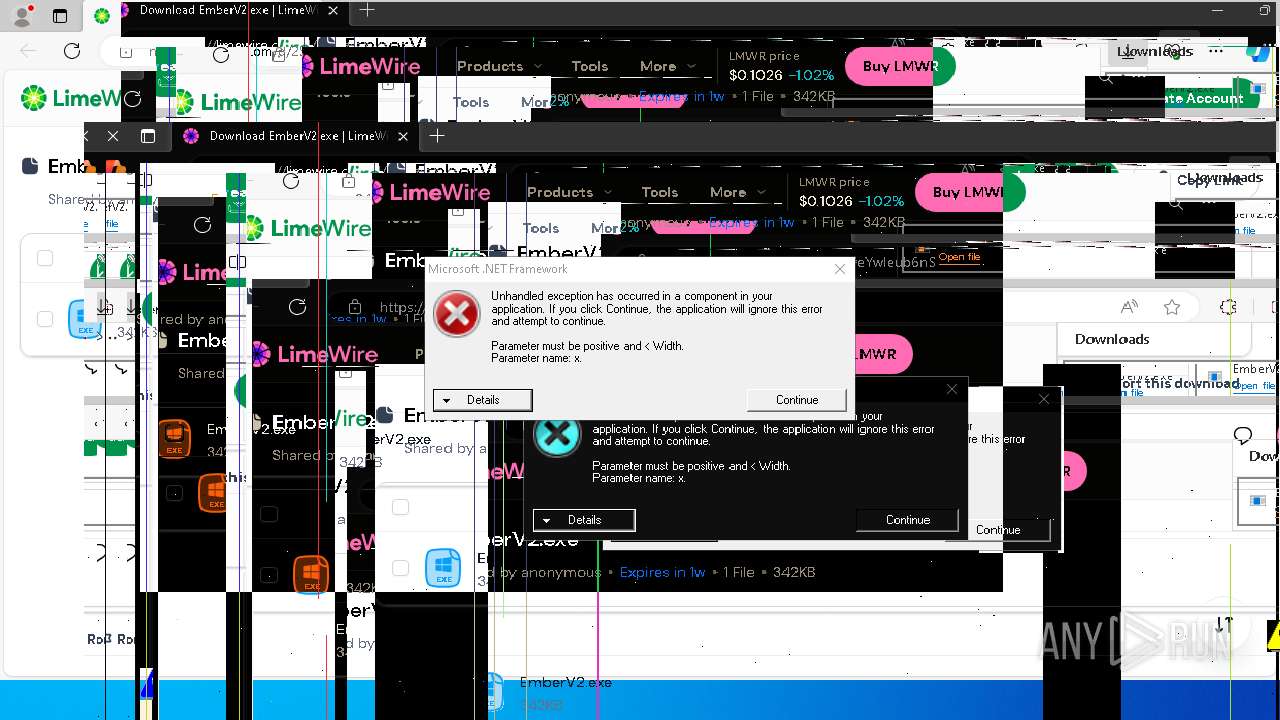Click Continue in the light .NET Framework dialog

[797, 400]
